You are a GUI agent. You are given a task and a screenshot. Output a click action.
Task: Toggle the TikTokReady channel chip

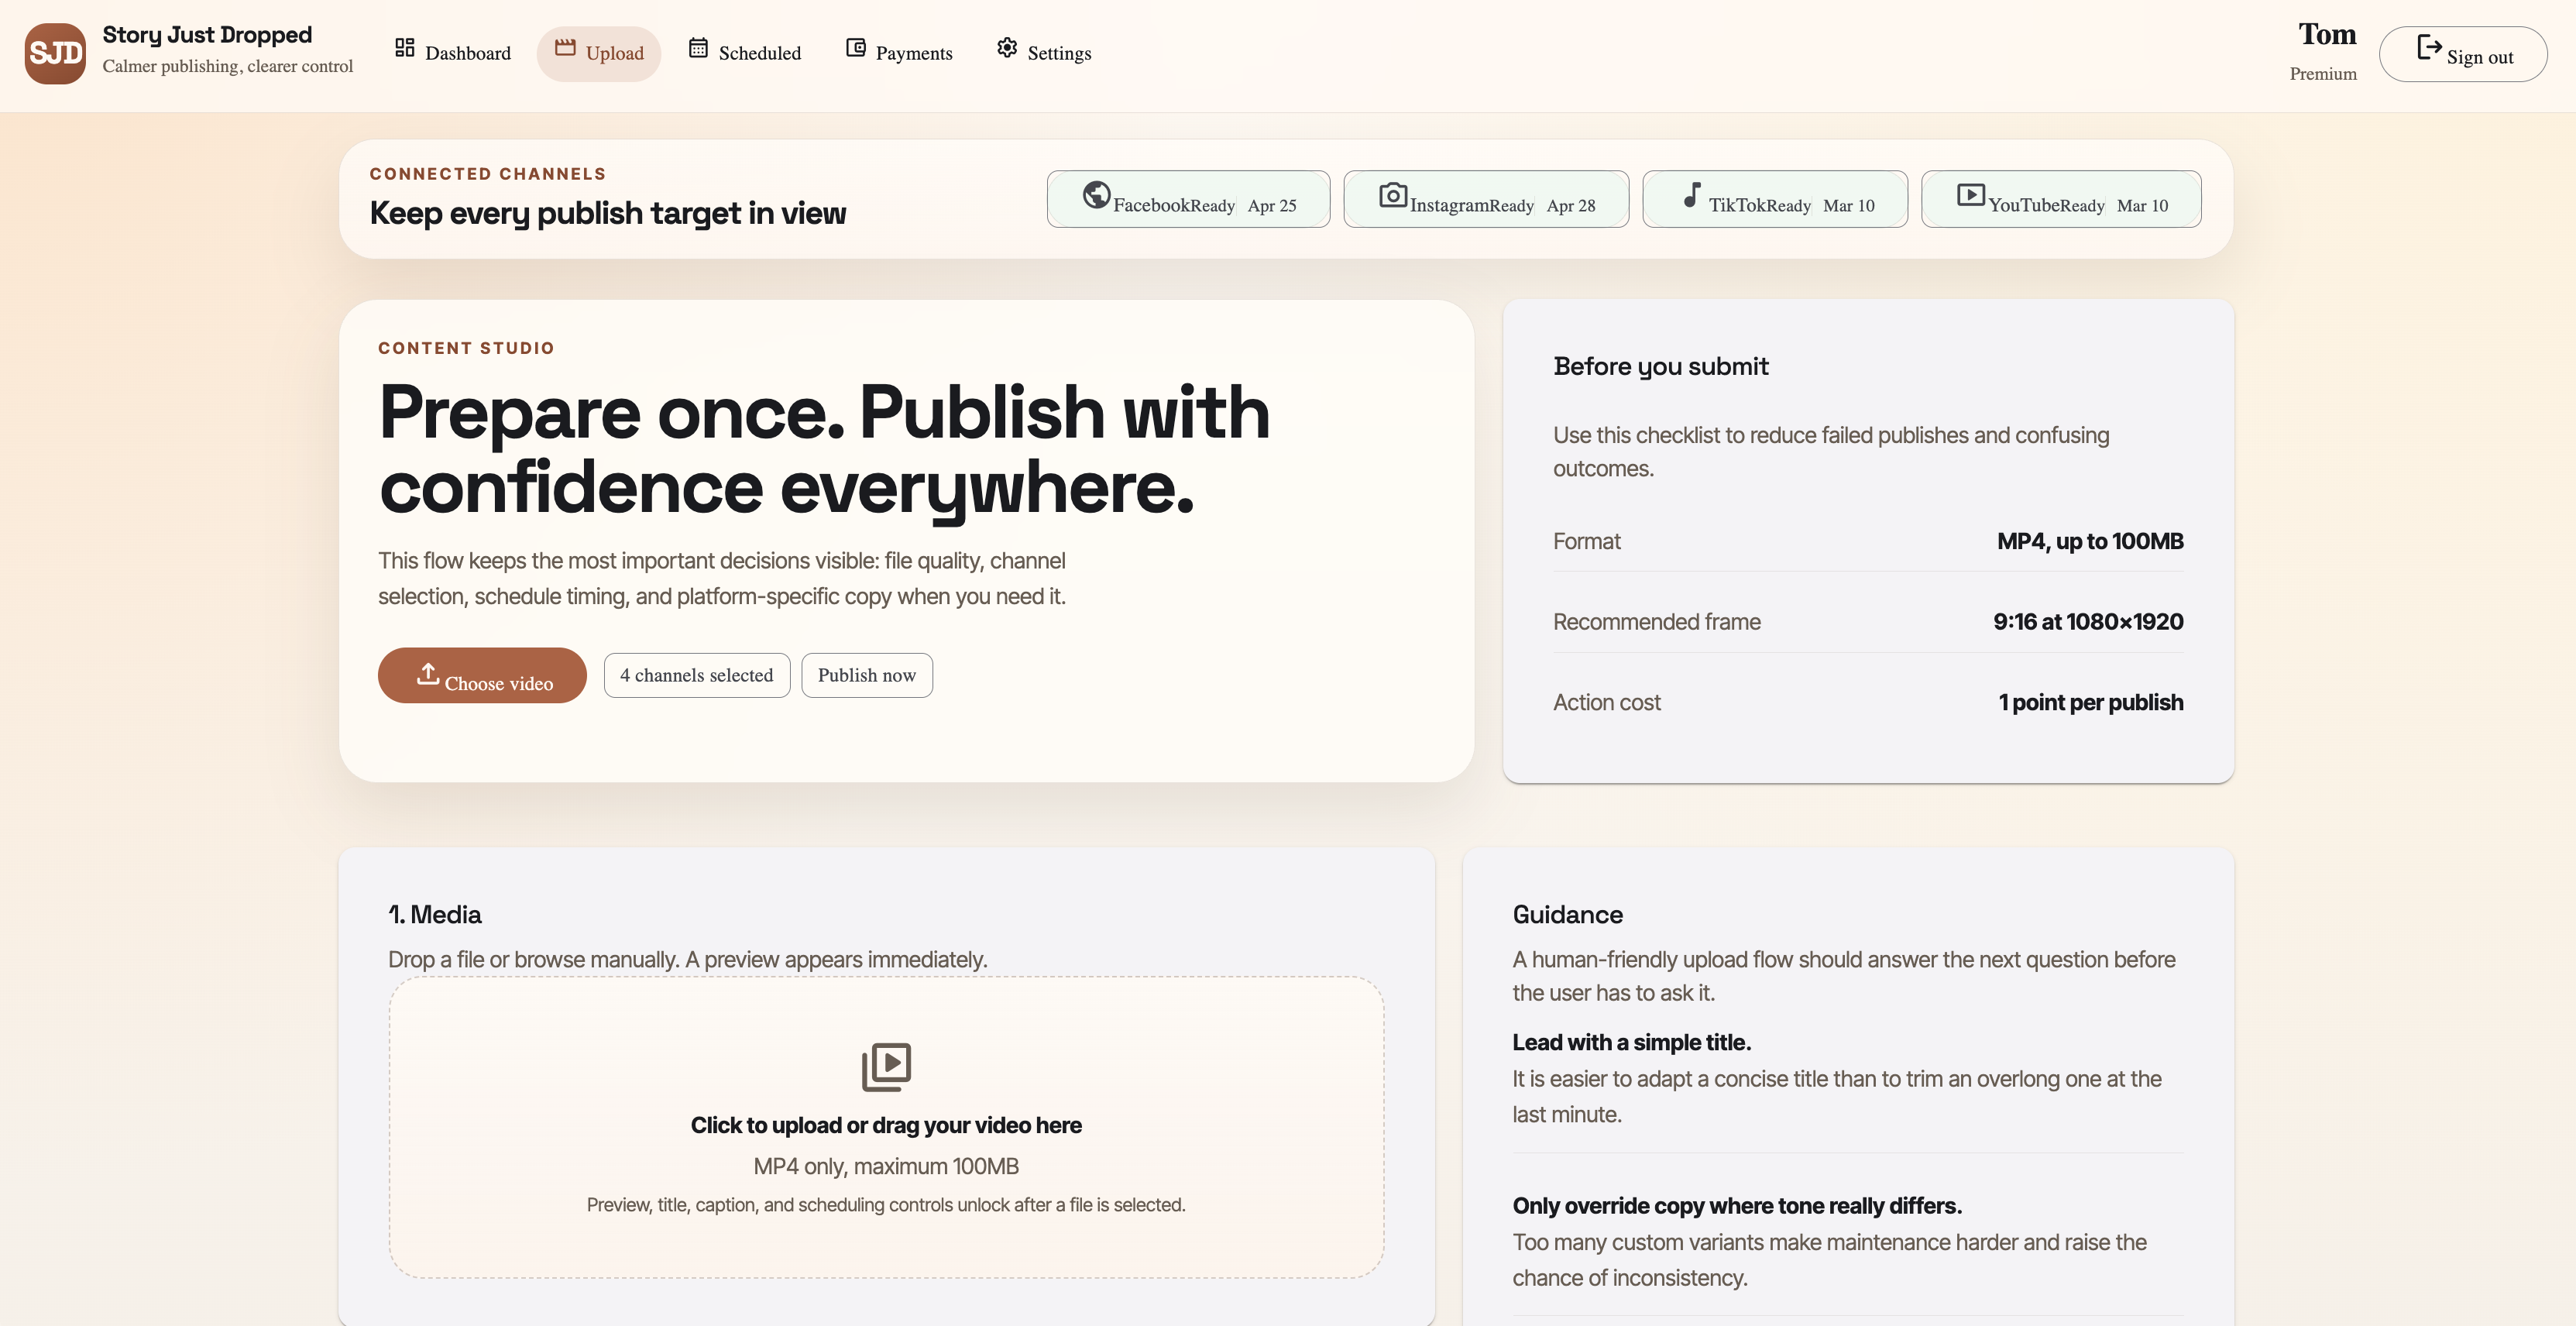1775,198
